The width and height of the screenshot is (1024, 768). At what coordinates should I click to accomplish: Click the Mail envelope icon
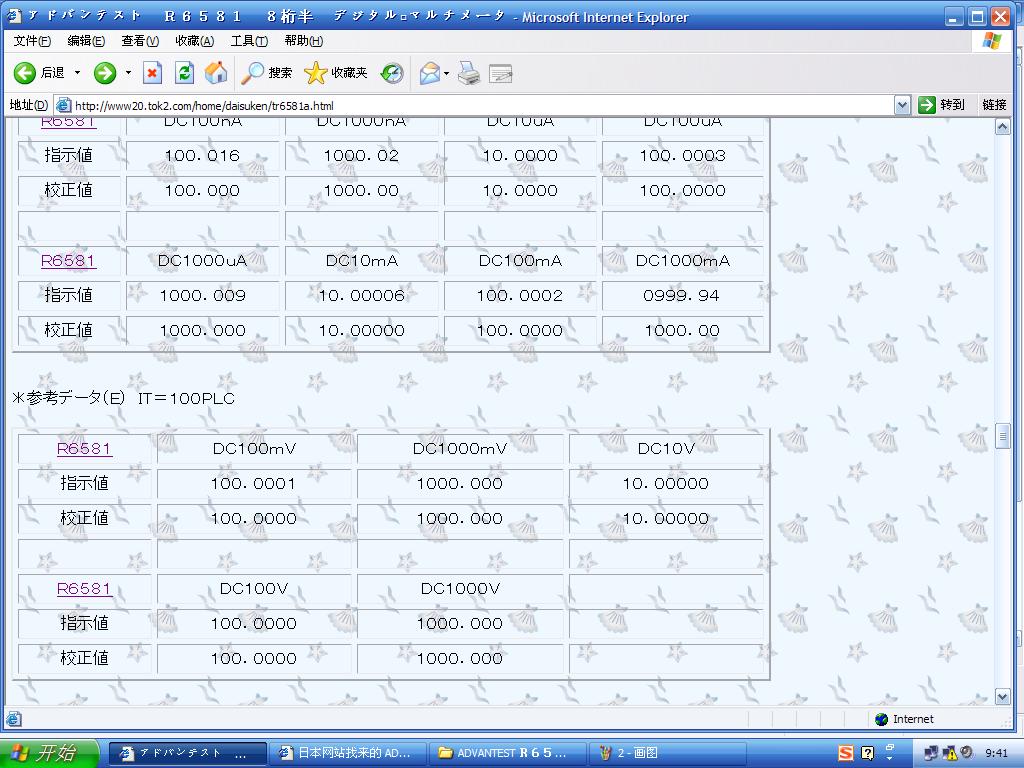click(430, 73)
